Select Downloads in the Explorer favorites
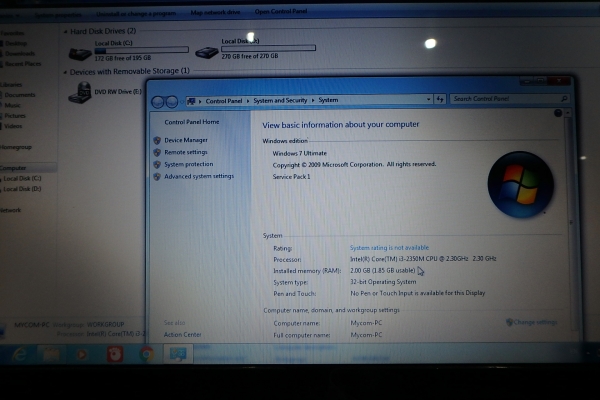This screenshot has width=600, height=400. [x=20, y=54]
